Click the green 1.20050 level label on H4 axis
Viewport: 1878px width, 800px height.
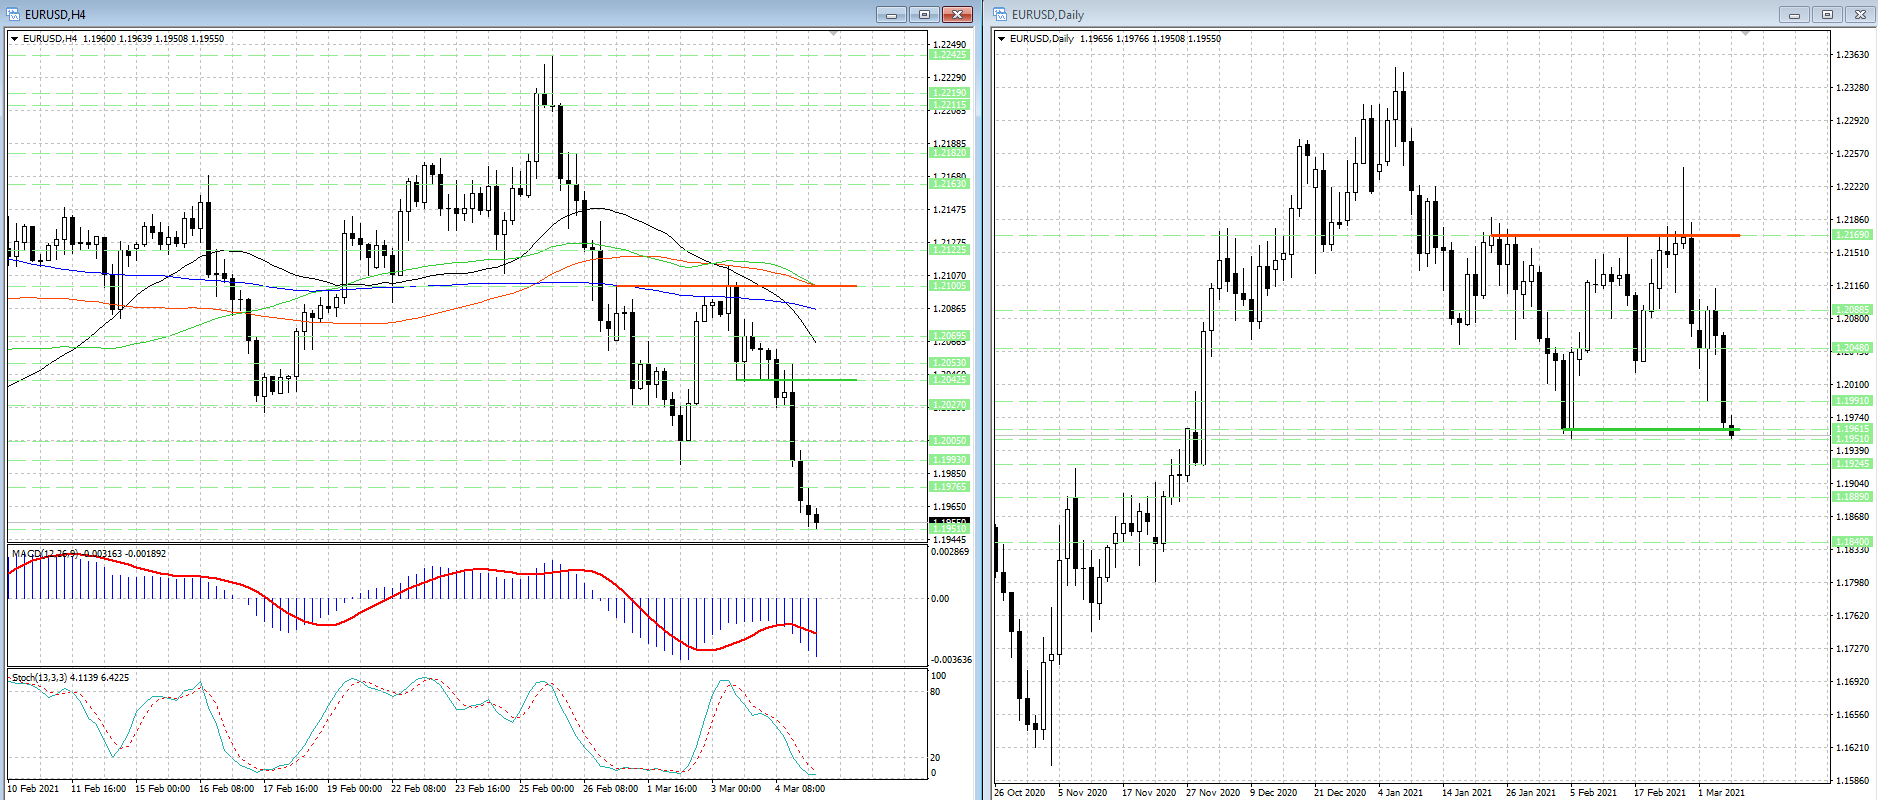point(949,441)
